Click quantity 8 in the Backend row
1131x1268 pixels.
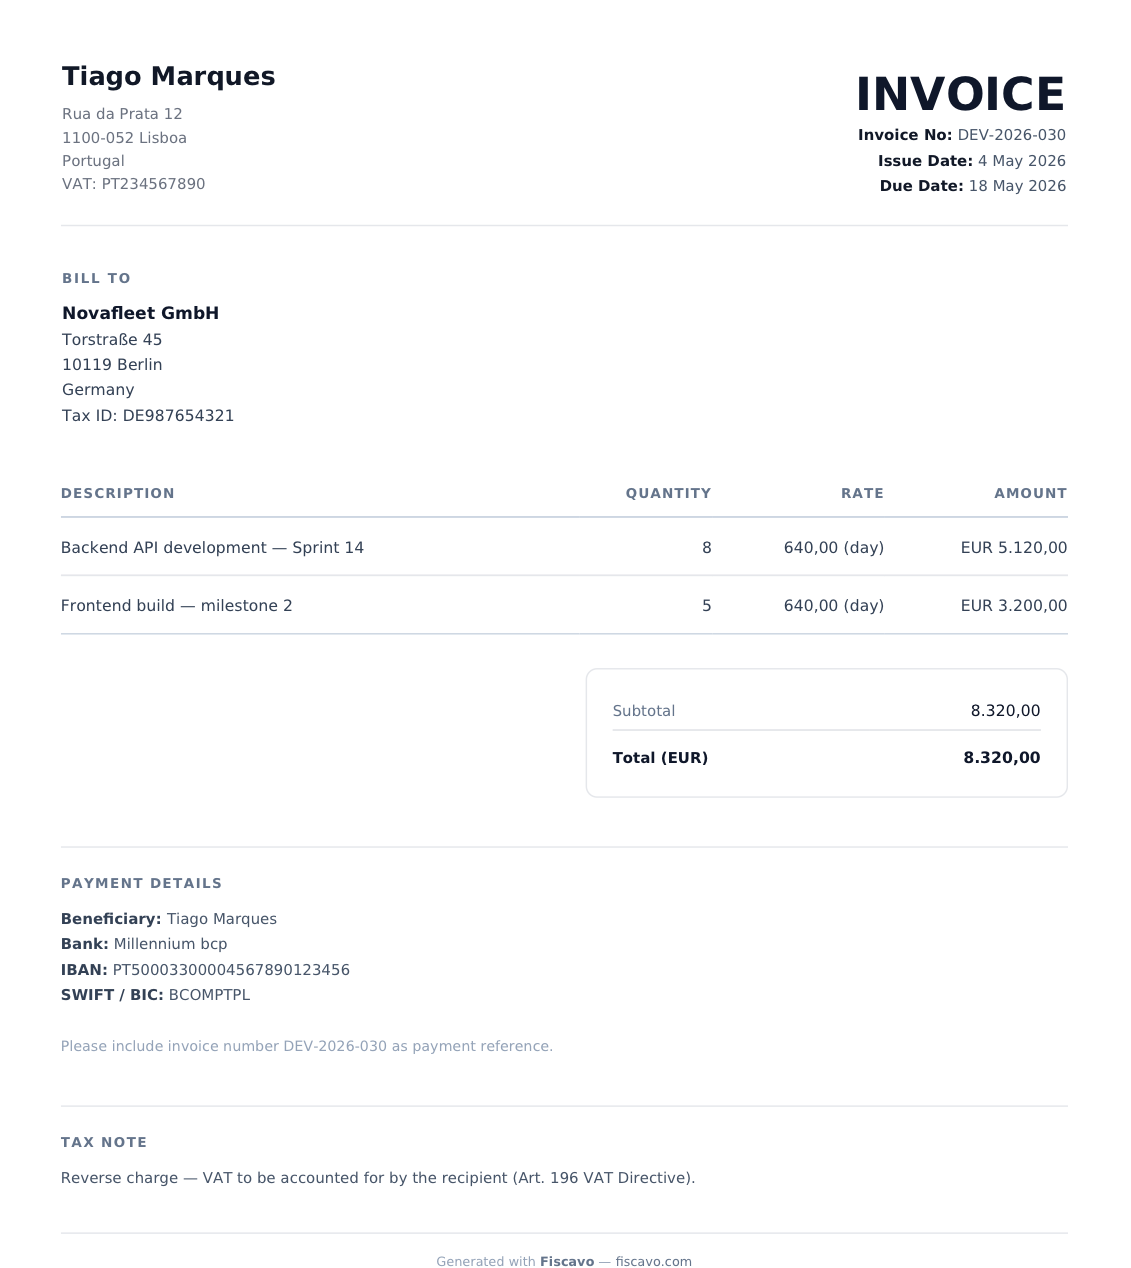707,548
